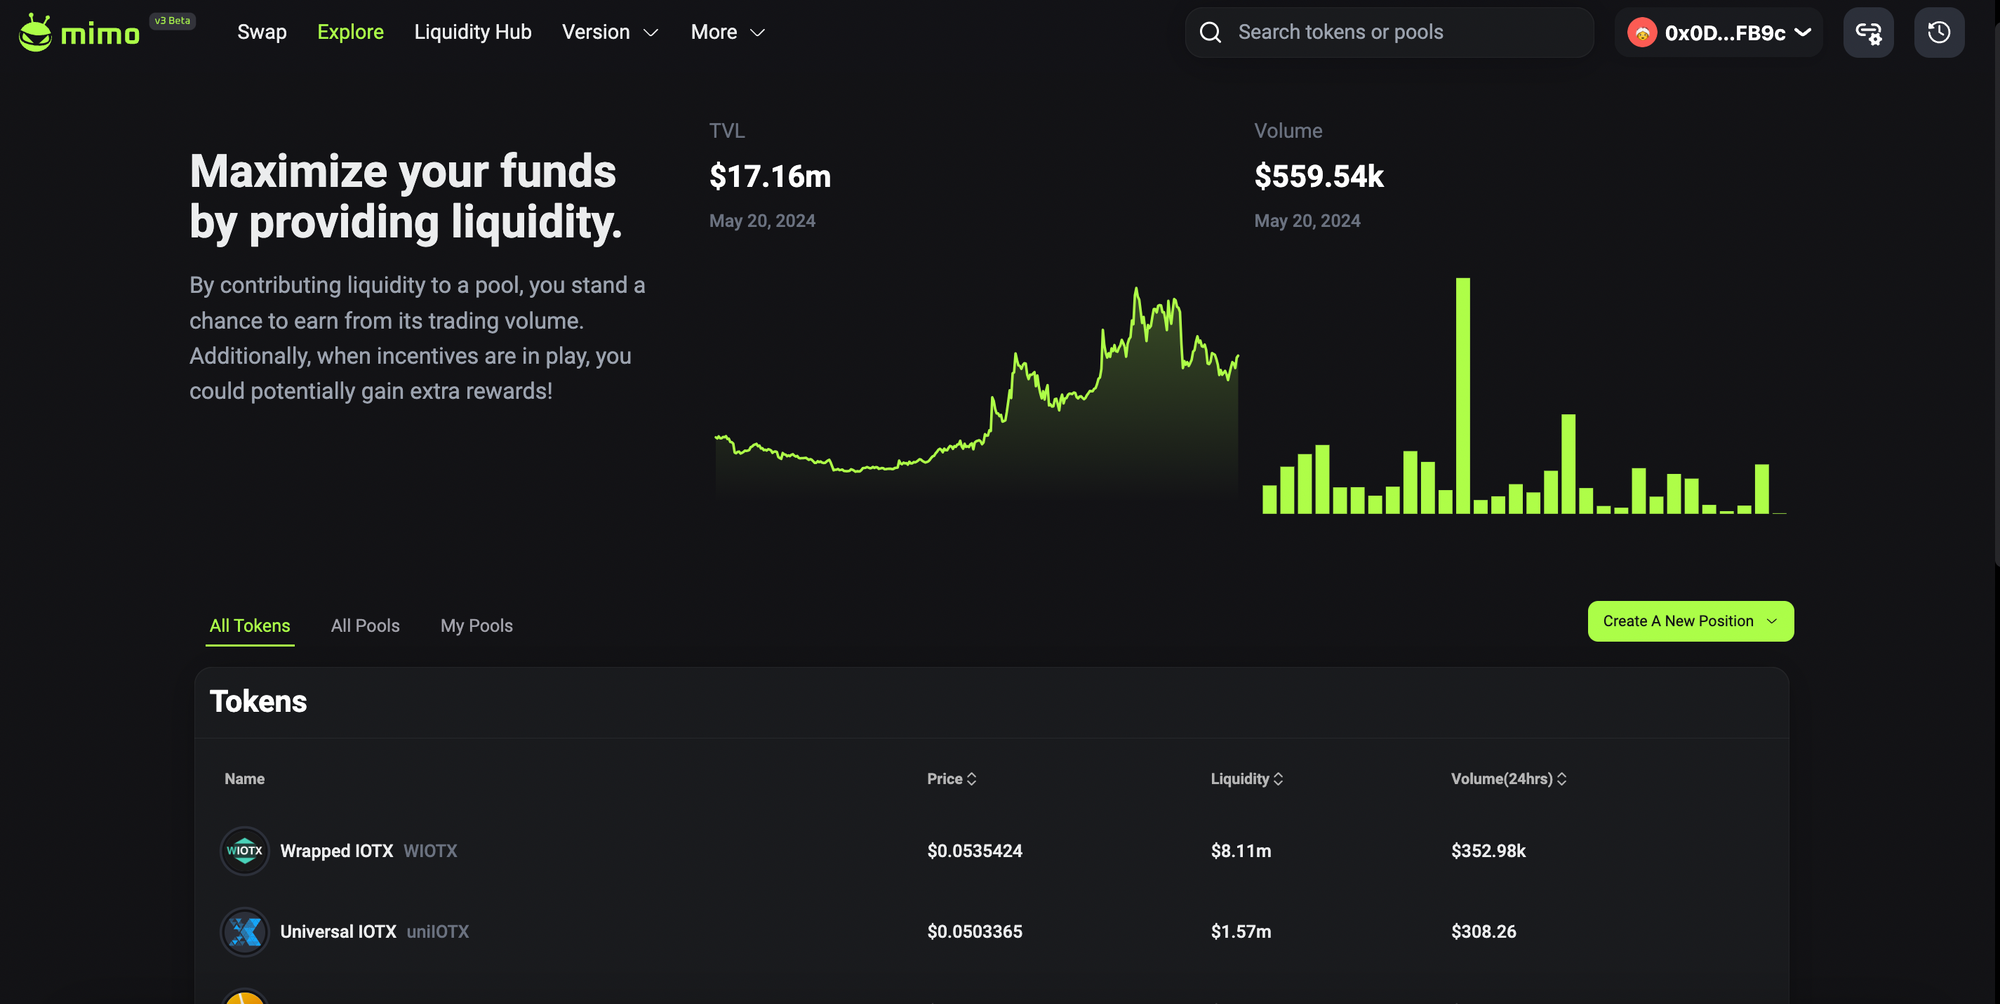The image size is (2000, 1004).
Task: Go to the Swap page
Action: coord(262,33)
